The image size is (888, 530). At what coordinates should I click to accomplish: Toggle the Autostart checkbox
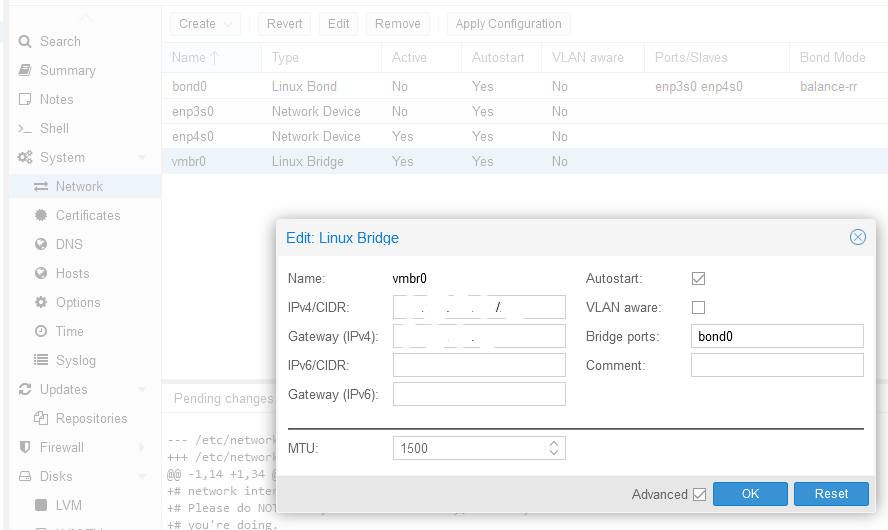(x=698, y=279)
